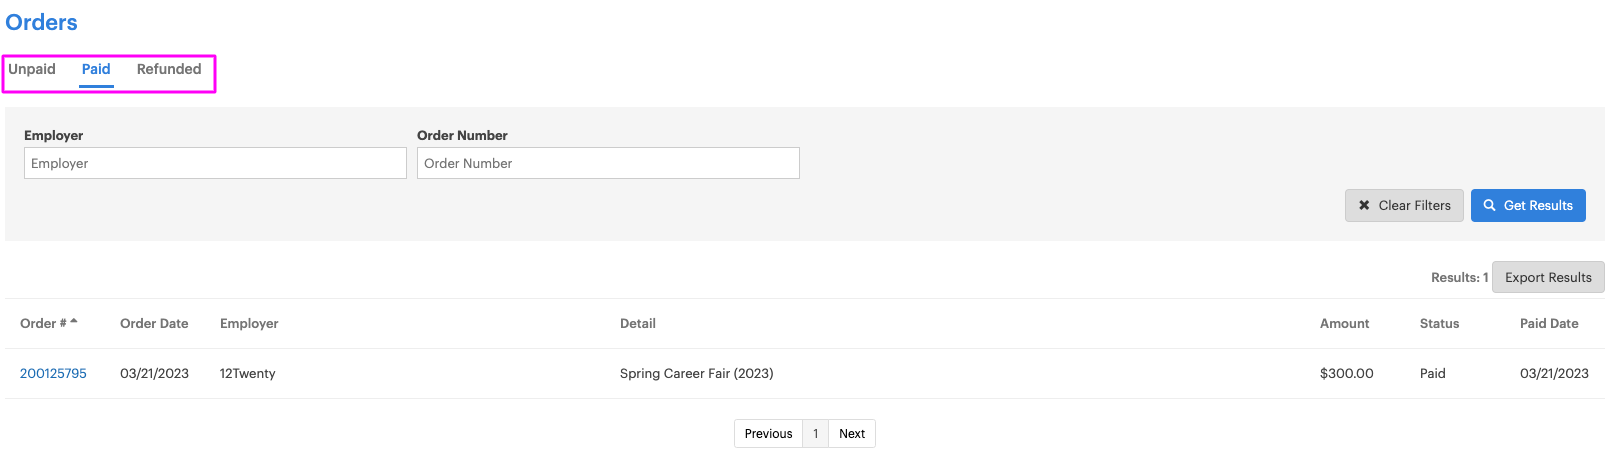Sort by the Employer column header

249,323
